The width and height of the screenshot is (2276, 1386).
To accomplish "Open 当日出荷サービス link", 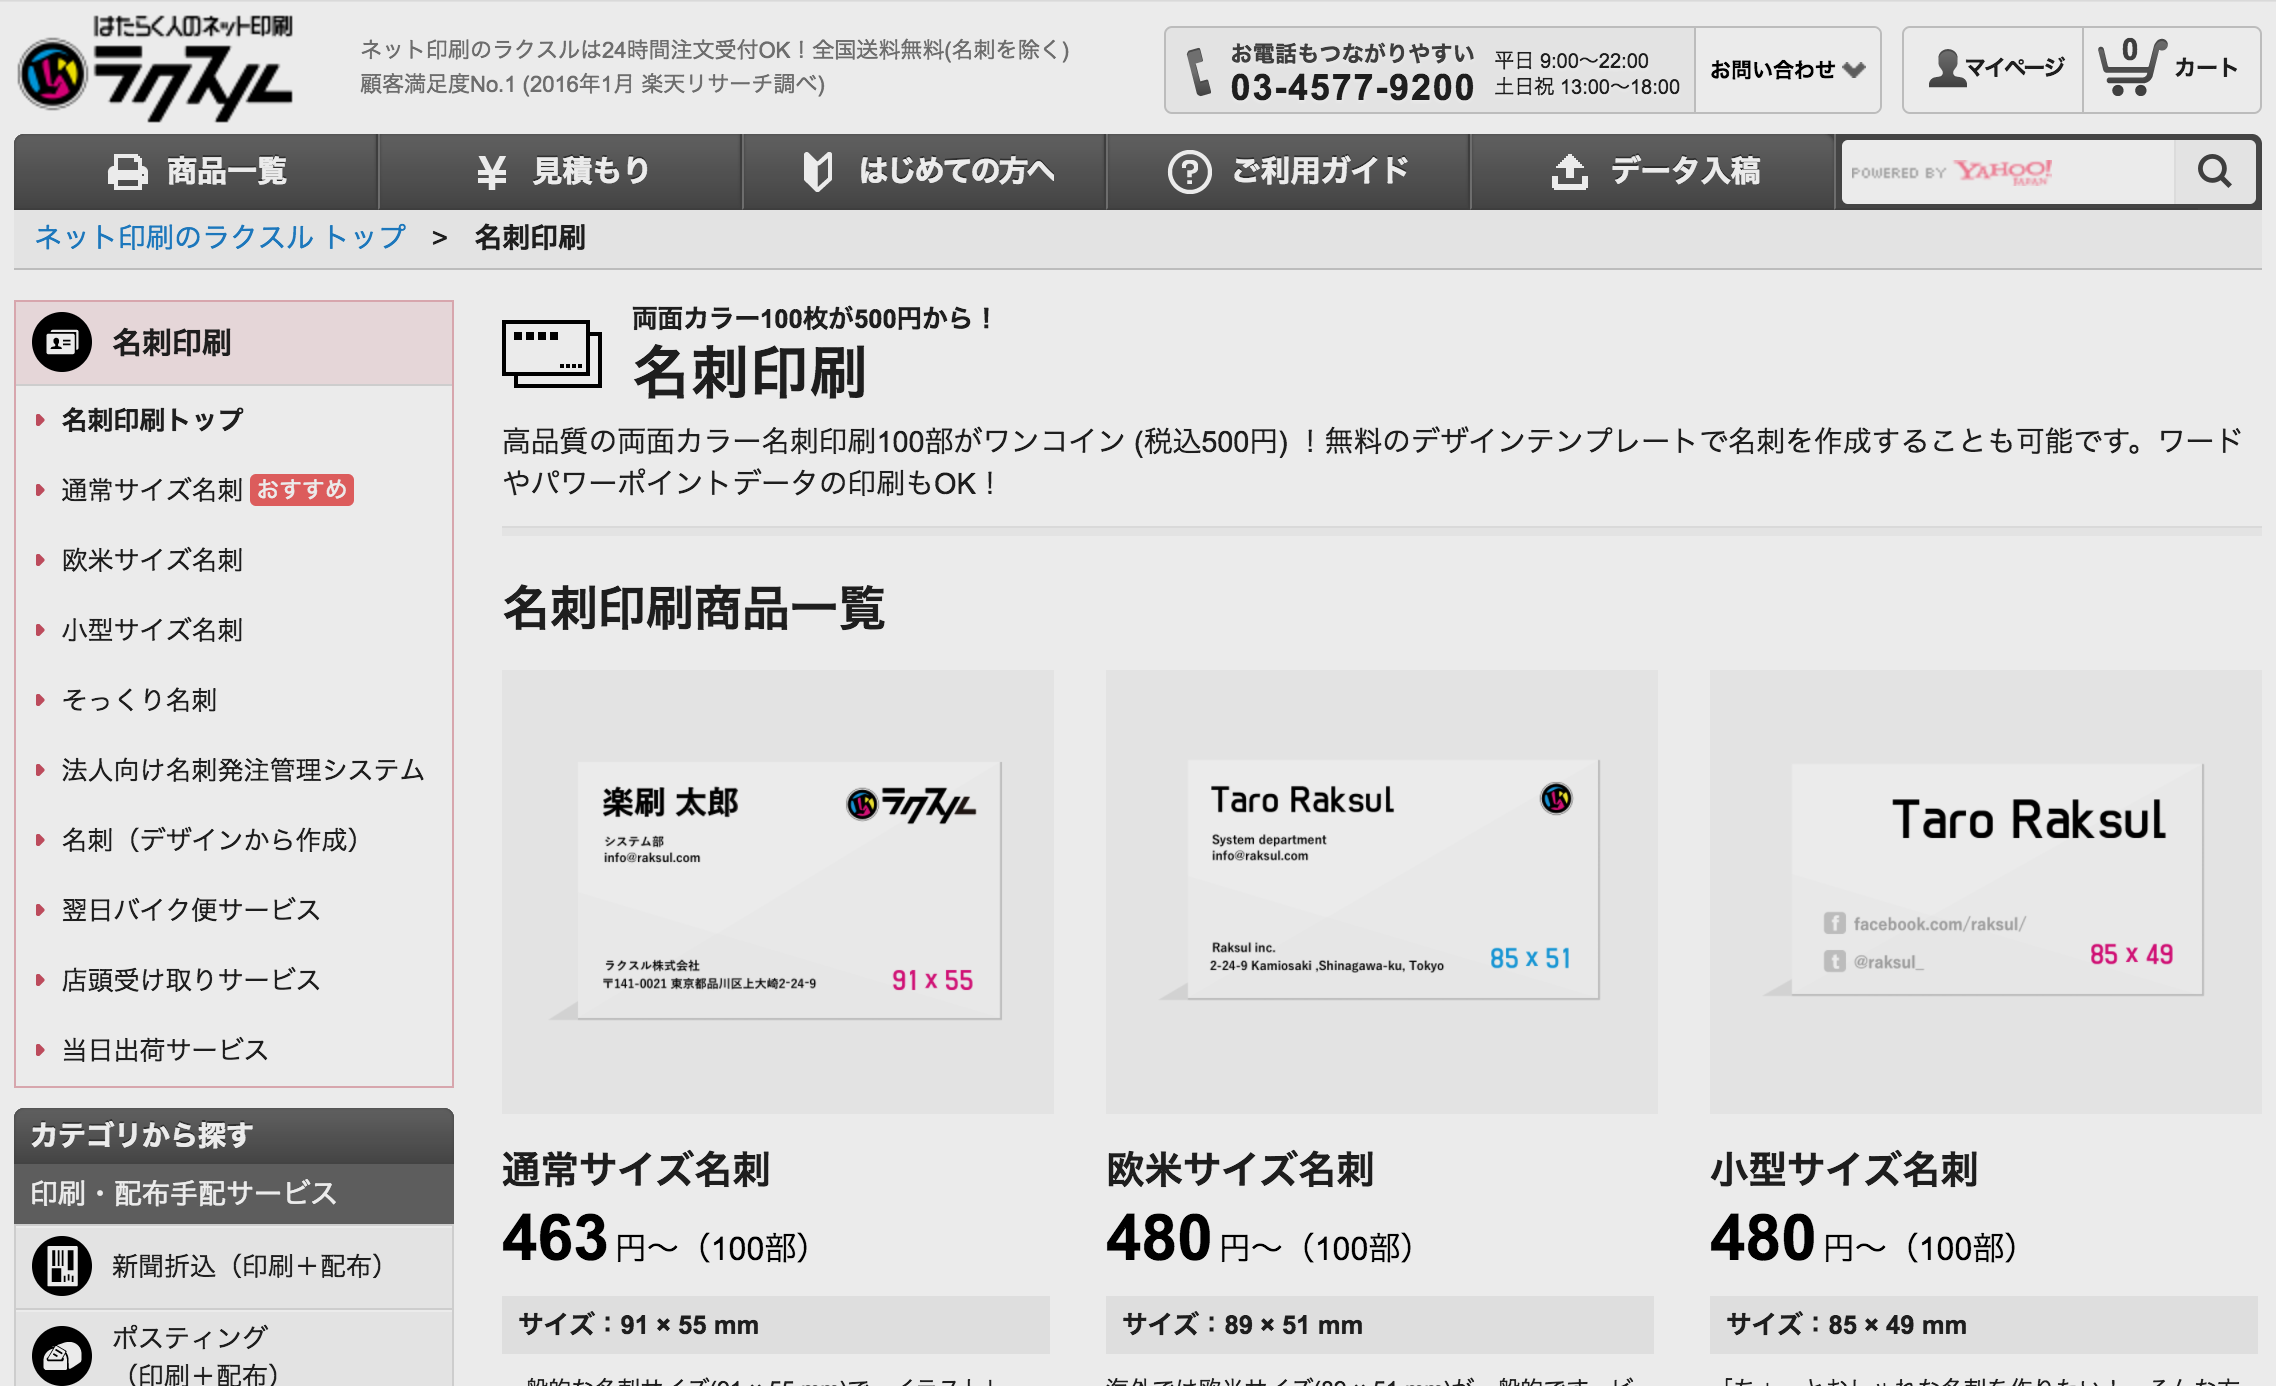I will (x=165, y=1049).
